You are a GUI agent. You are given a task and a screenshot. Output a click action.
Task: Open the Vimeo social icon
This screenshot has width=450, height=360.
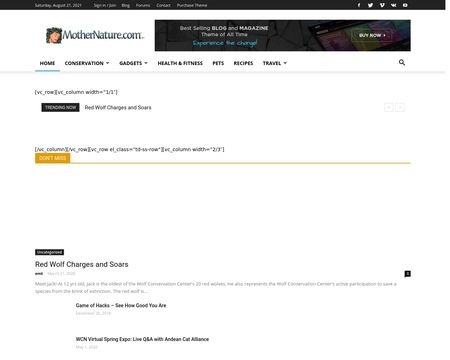[x=382, y=5]
